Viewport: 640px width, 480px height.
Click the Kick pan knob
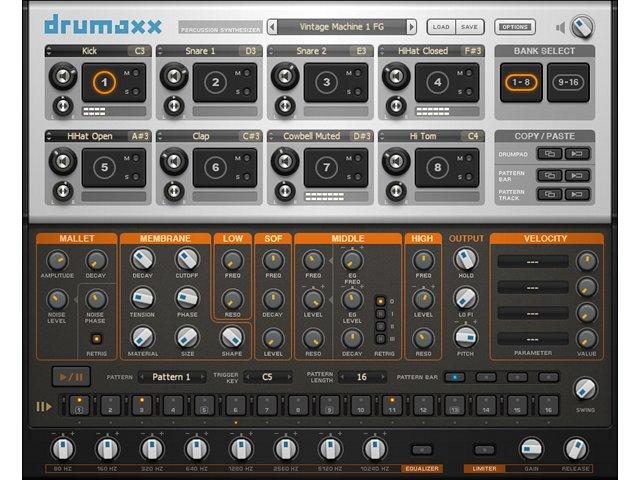click(x=63, y=107)
